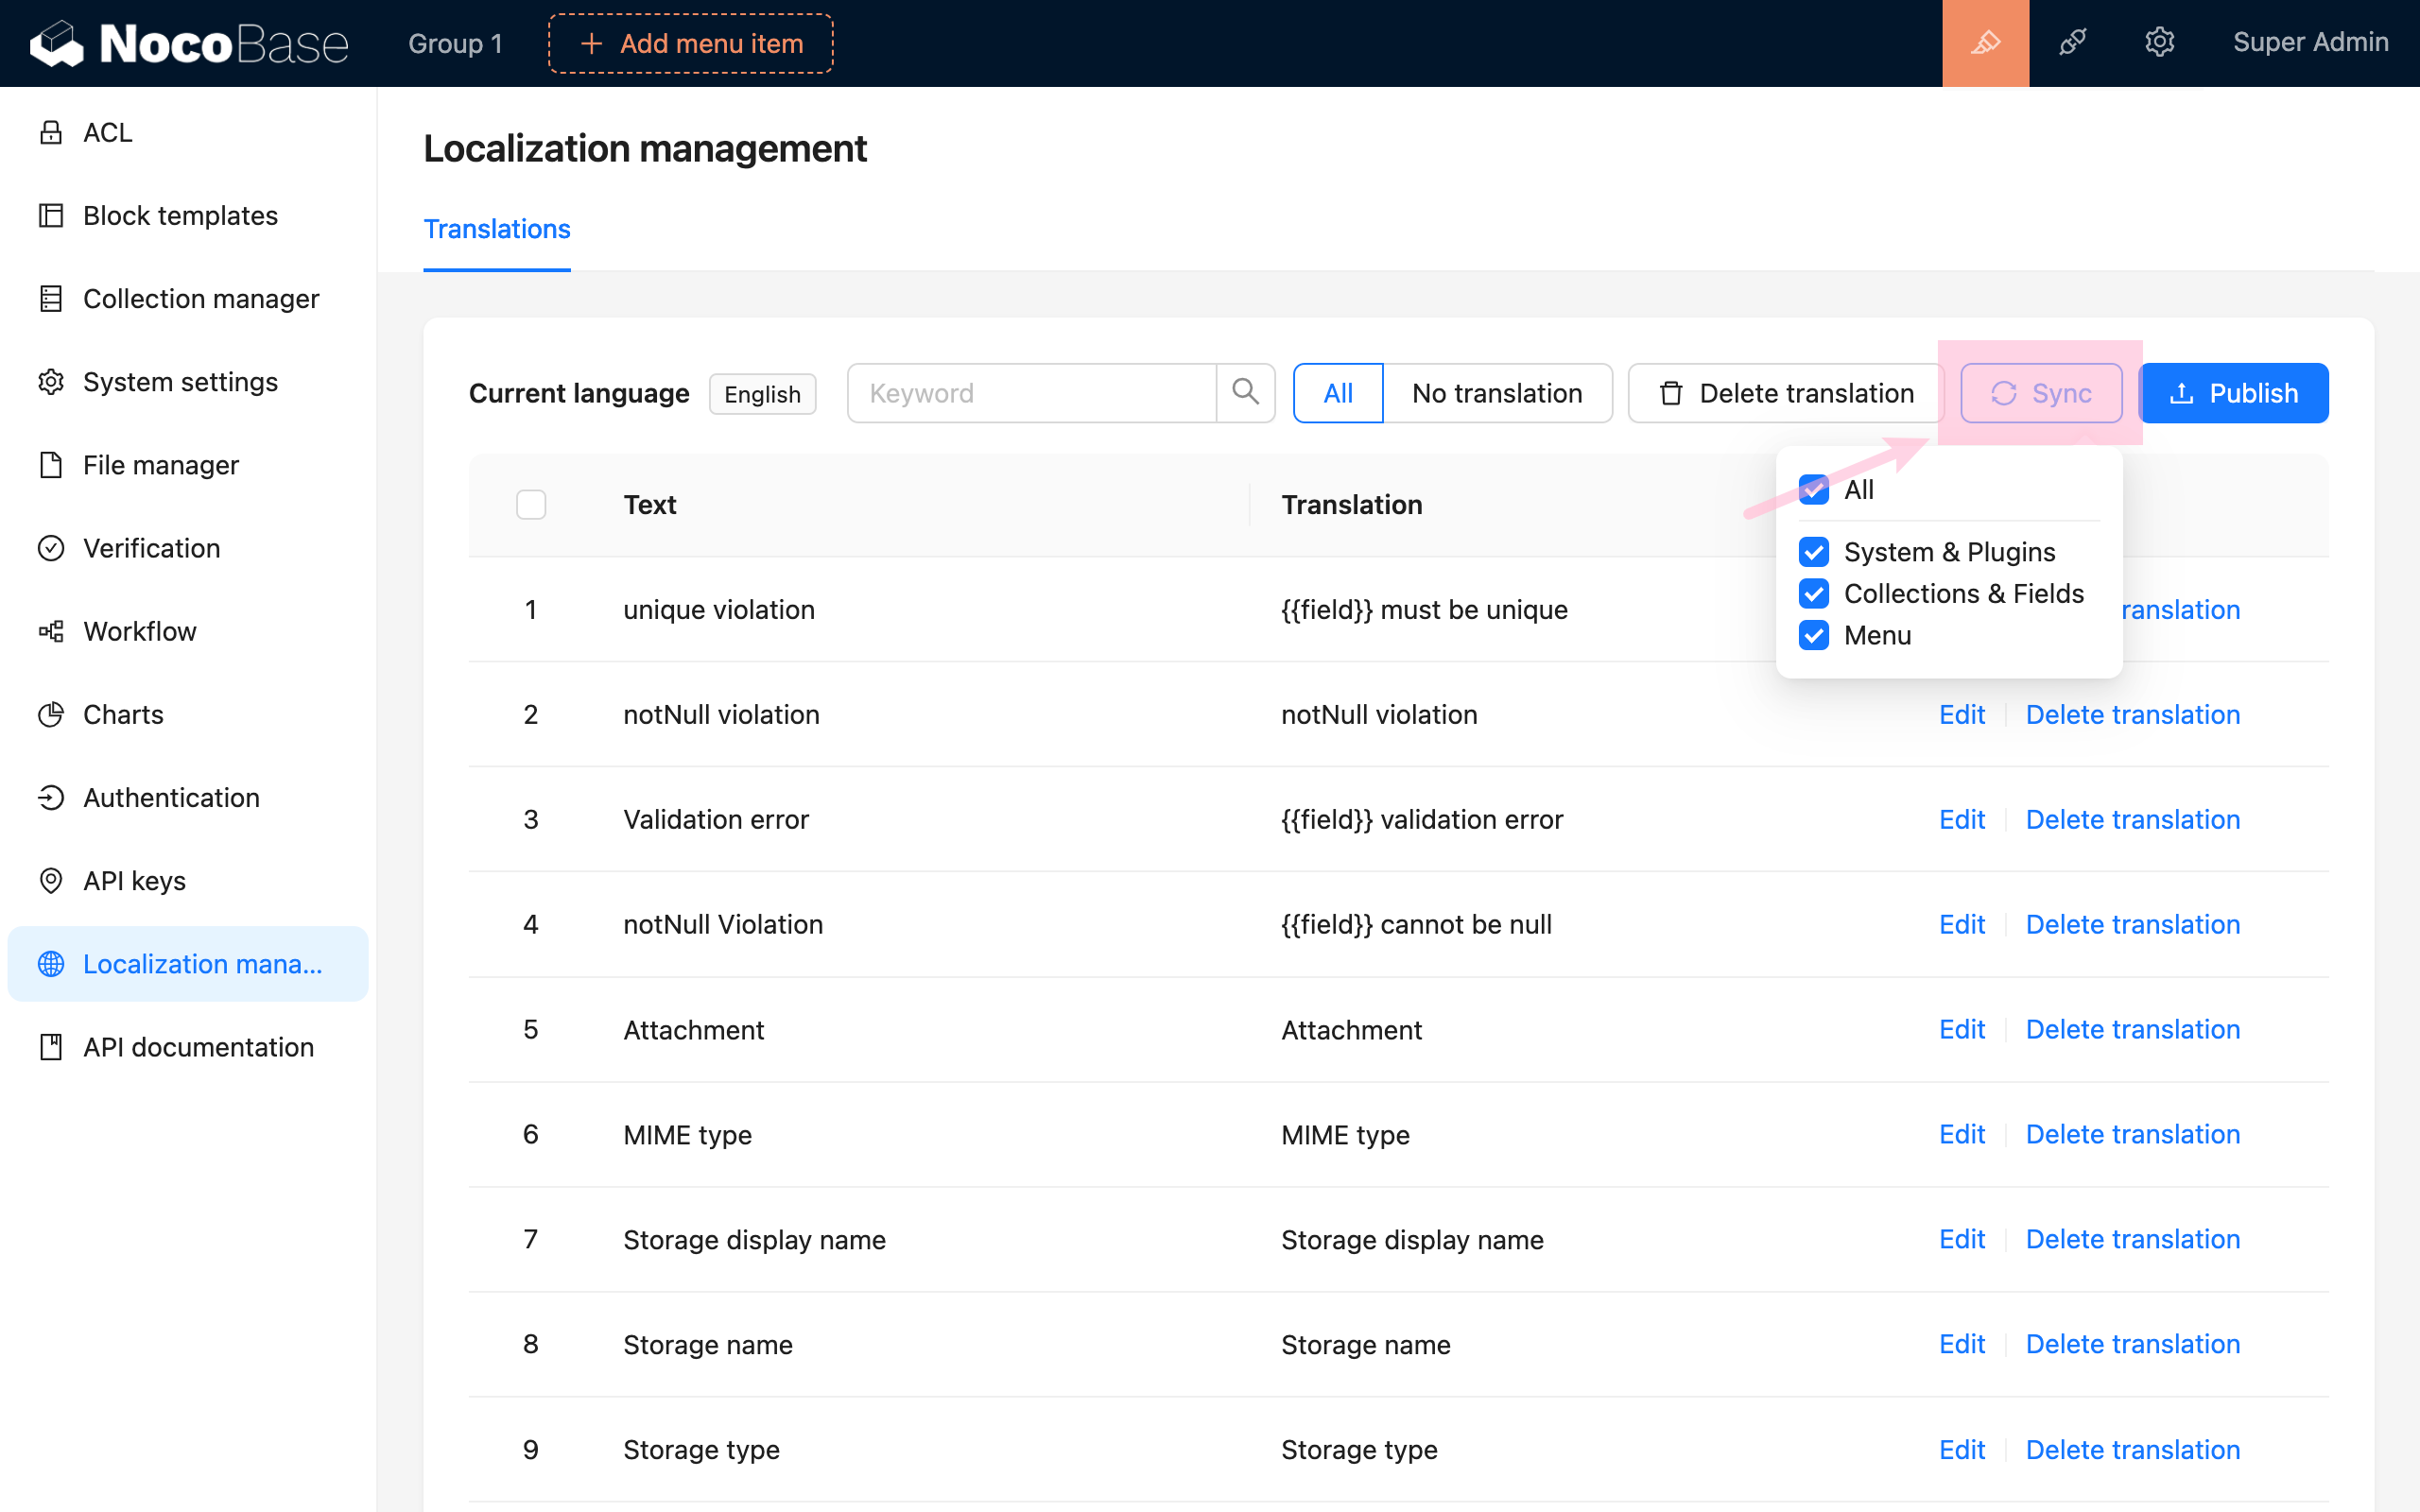This screenshot has height=1512, width=2420.
Task: Switch to the Translations tab
Action: click(497, 229)
